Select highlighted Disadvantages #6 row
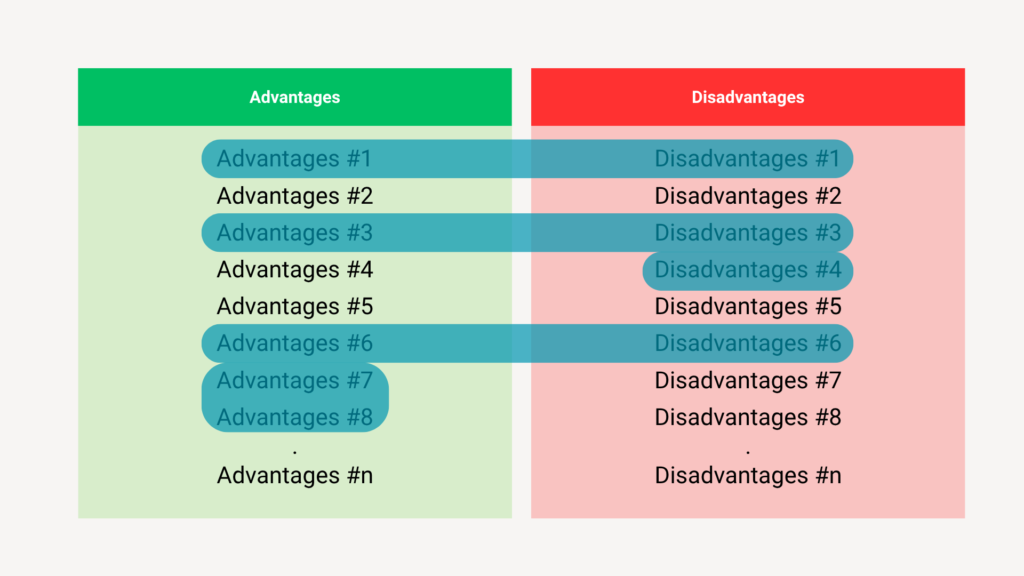The width and height of the screenshot is (1024, 576). (x=748, y=344)
